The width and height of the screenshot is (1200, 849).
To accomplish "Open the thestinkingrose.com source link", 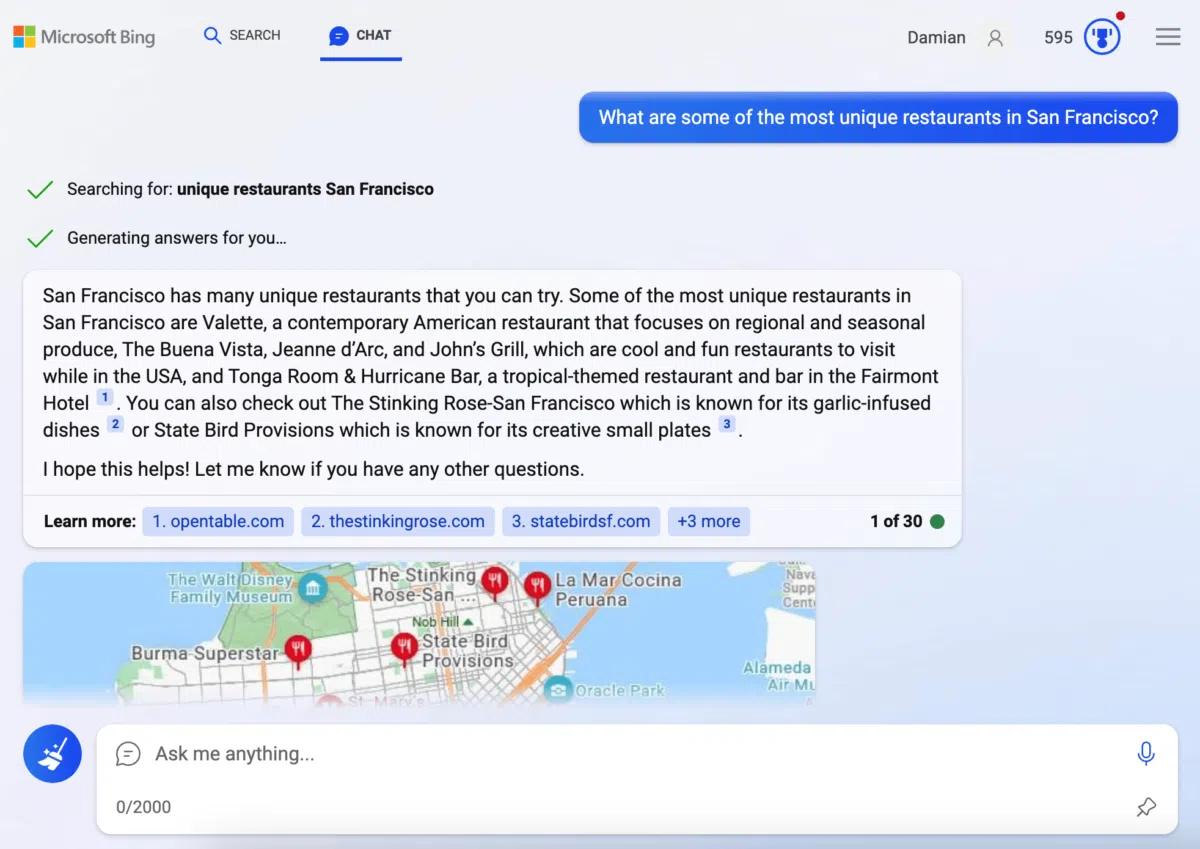I will click(x=397, y=521).
